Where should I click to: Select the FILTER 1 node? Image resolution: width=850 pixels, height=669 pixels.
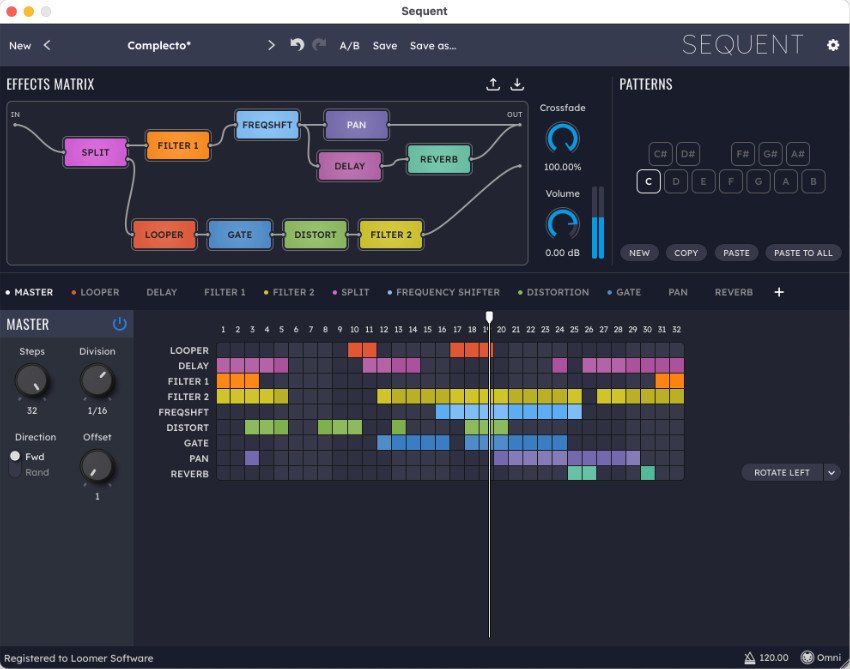click(x=178, y=145)
